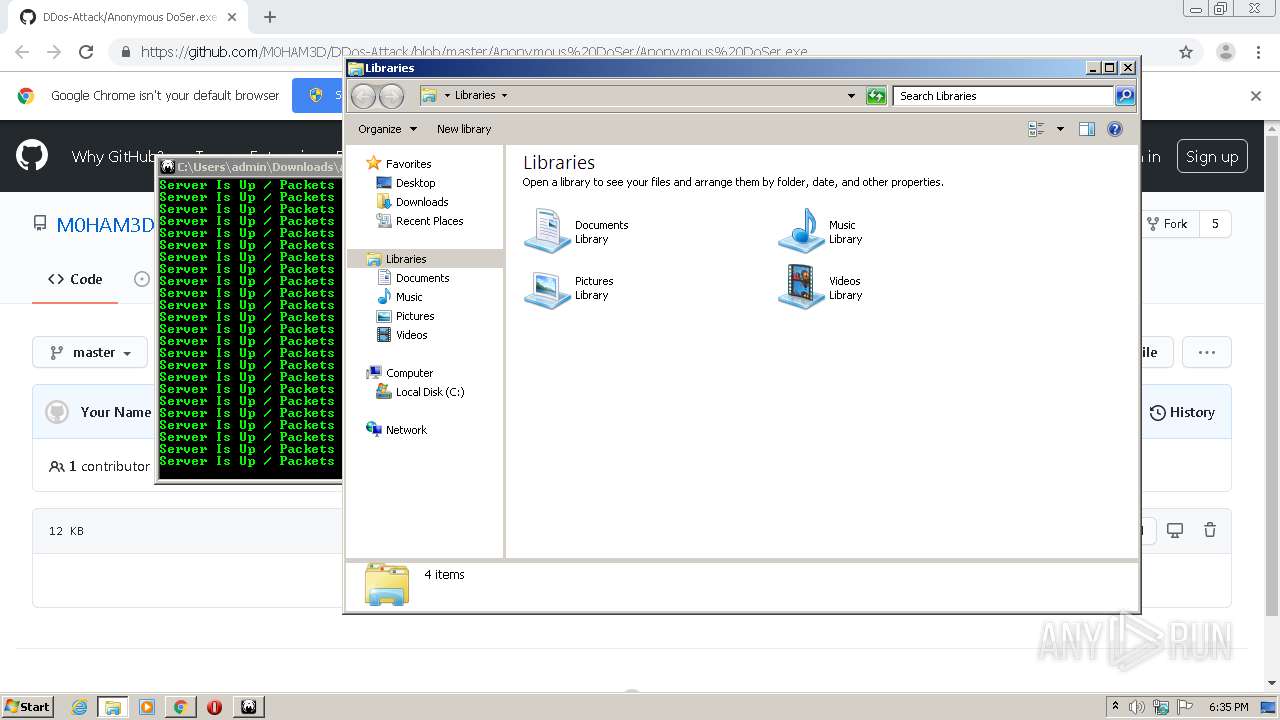
Task: Click the DDos-Attack Chrome tab
Action: click(x=130, y=17)
